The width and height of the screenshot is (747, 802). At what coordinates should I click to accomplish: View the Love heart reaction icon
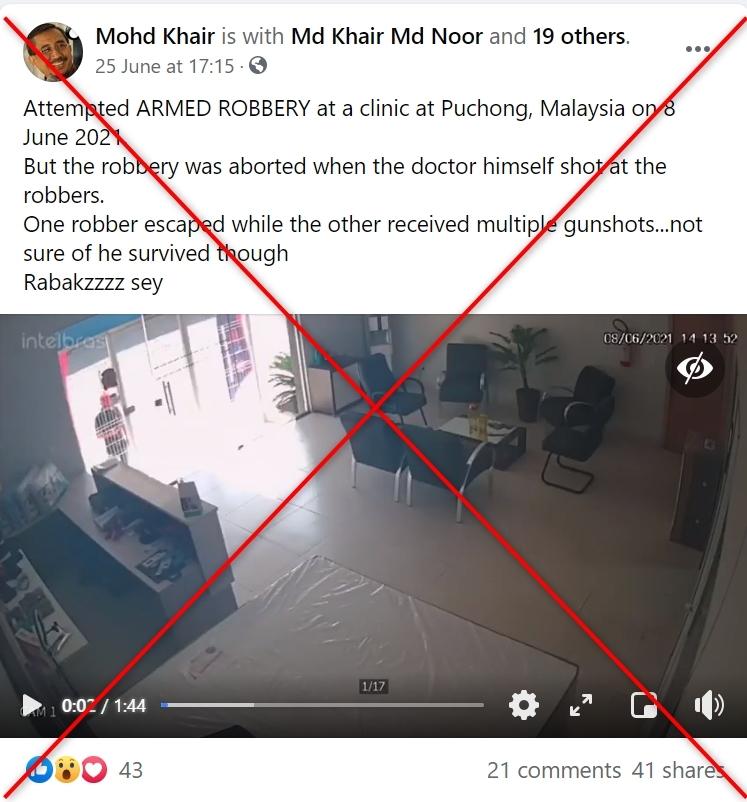coord(94,770)
